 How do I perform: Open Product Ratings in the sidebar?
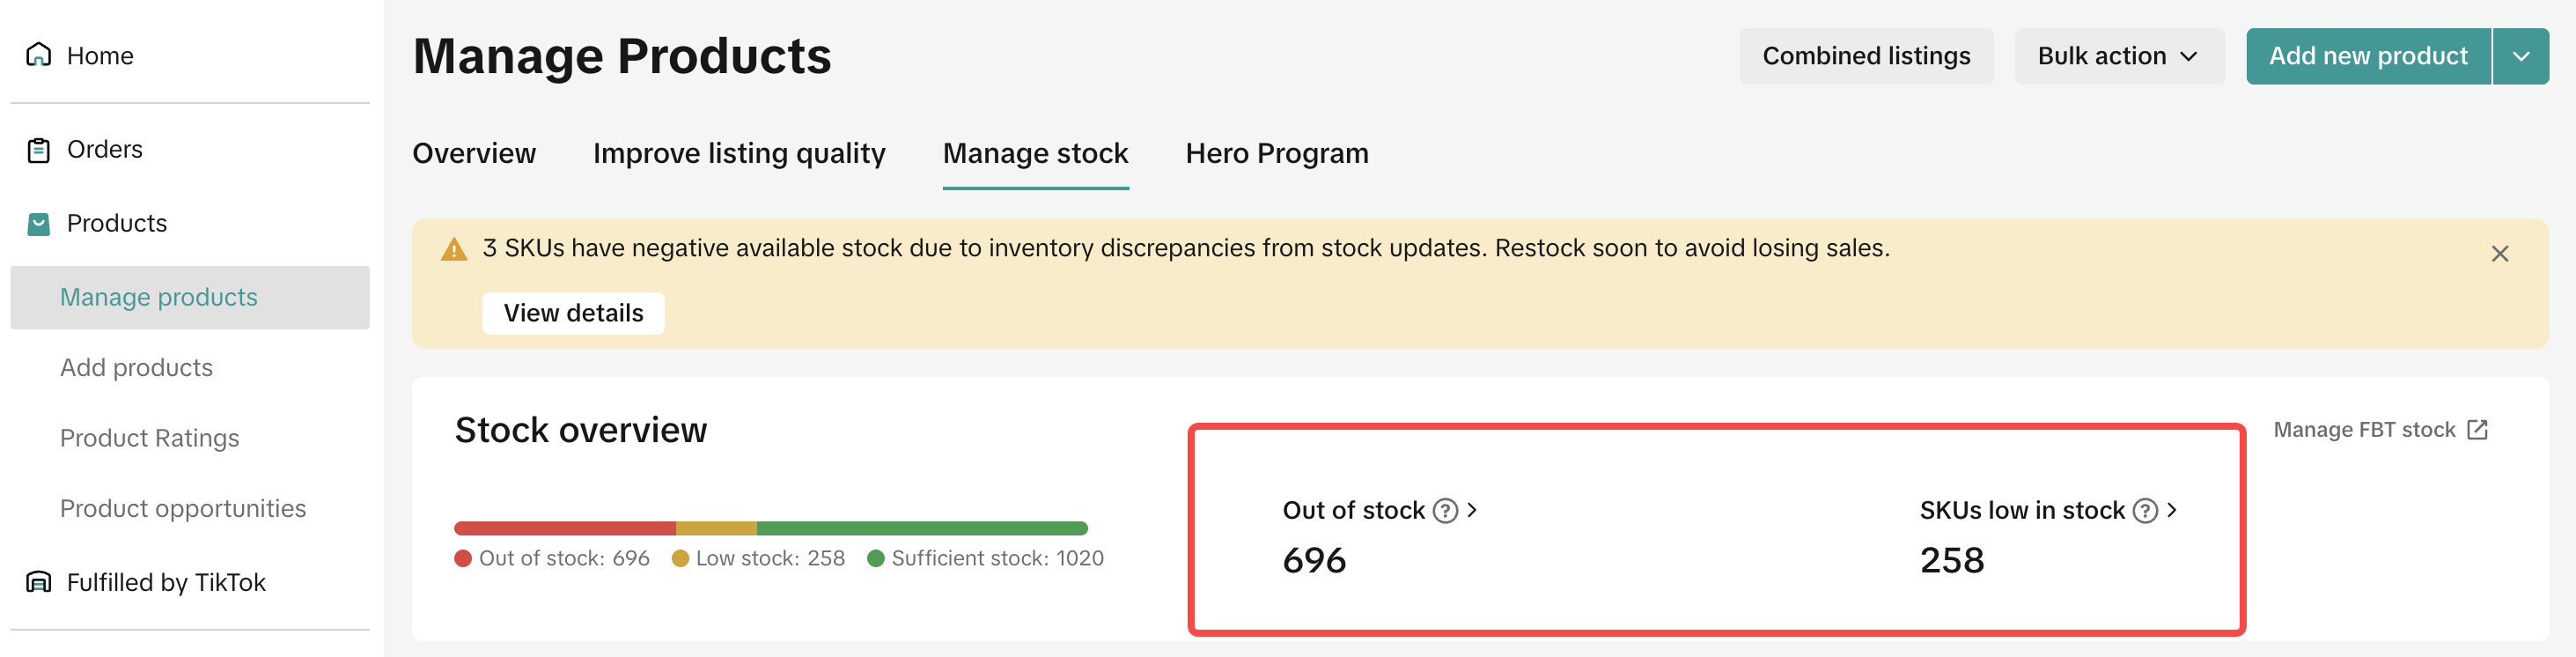pos(149,438)
